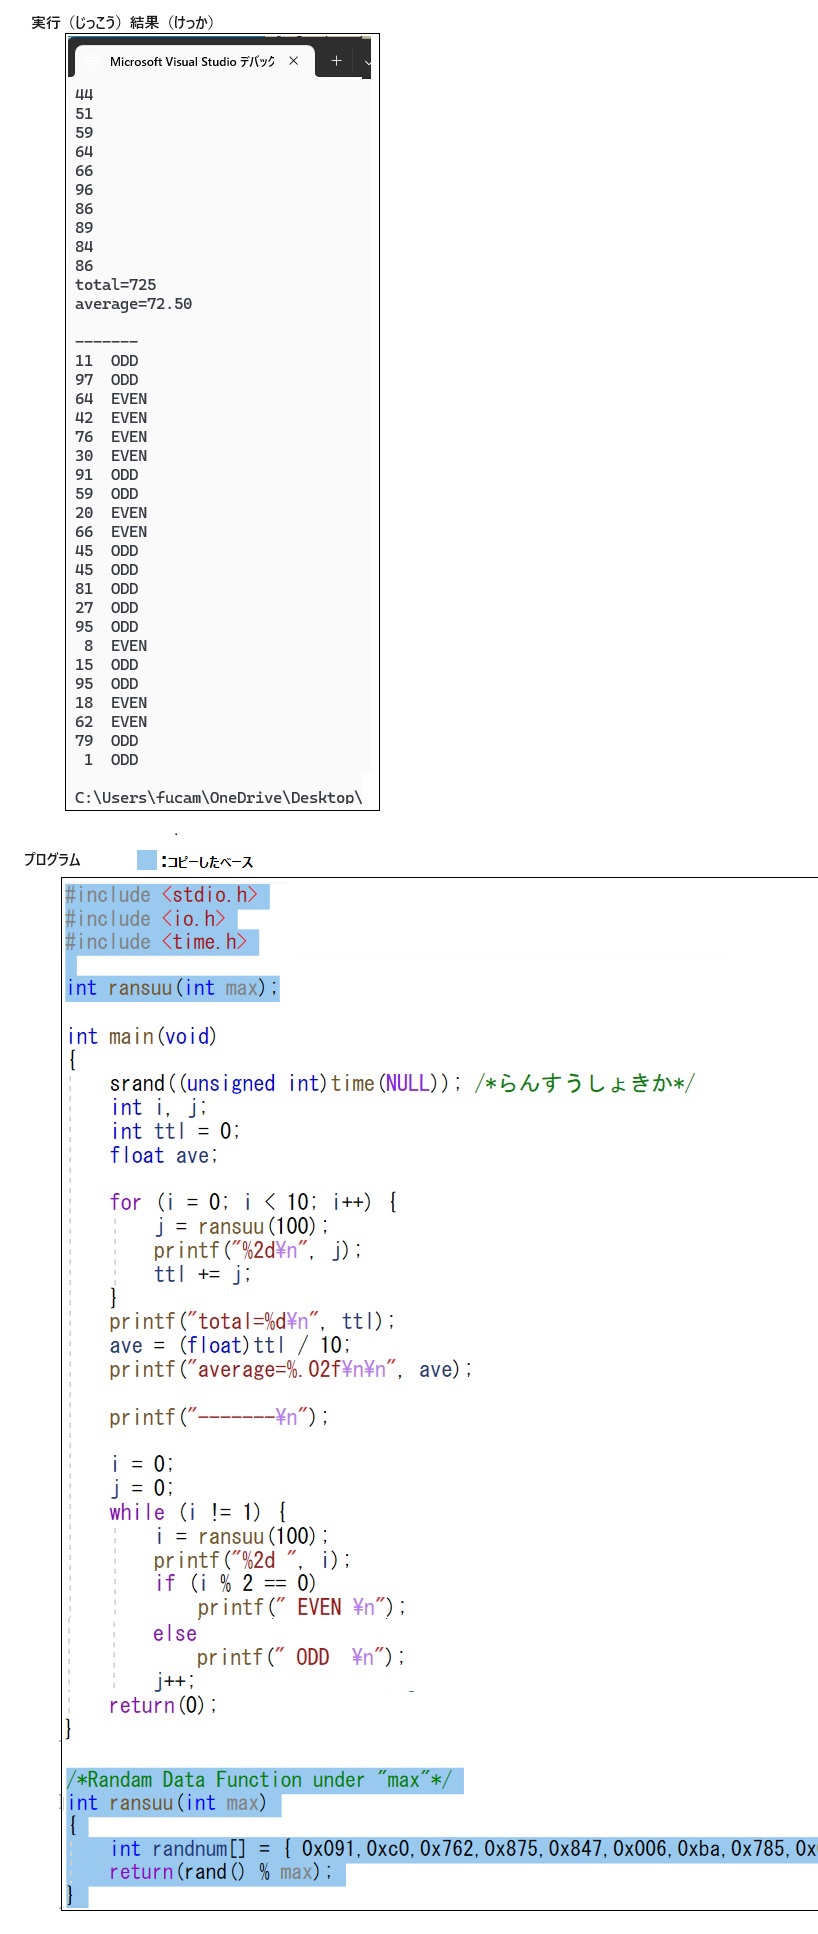Click the #include <stdio.h> line
This screenshot has height=1934, width=818.
click(162, 895)
